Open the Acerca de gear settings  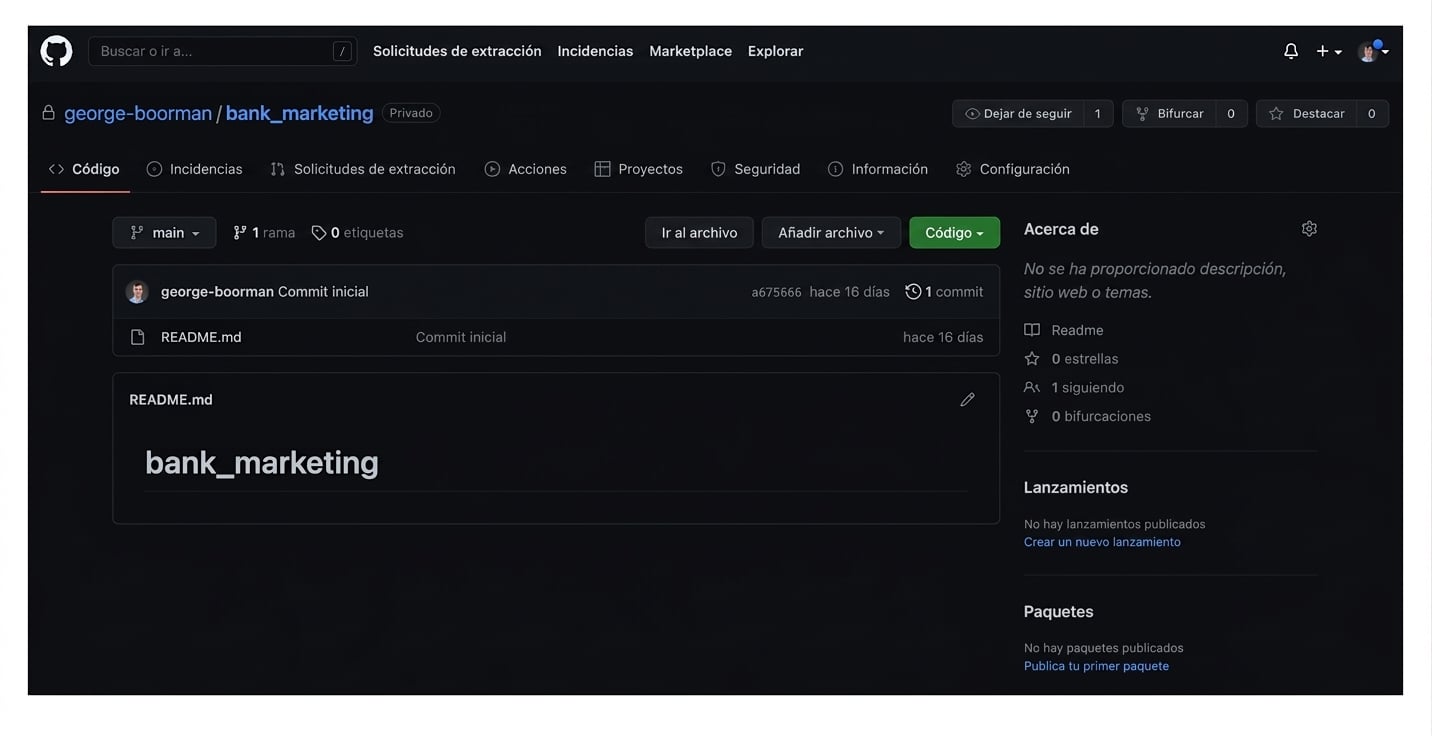[1309, 229]
